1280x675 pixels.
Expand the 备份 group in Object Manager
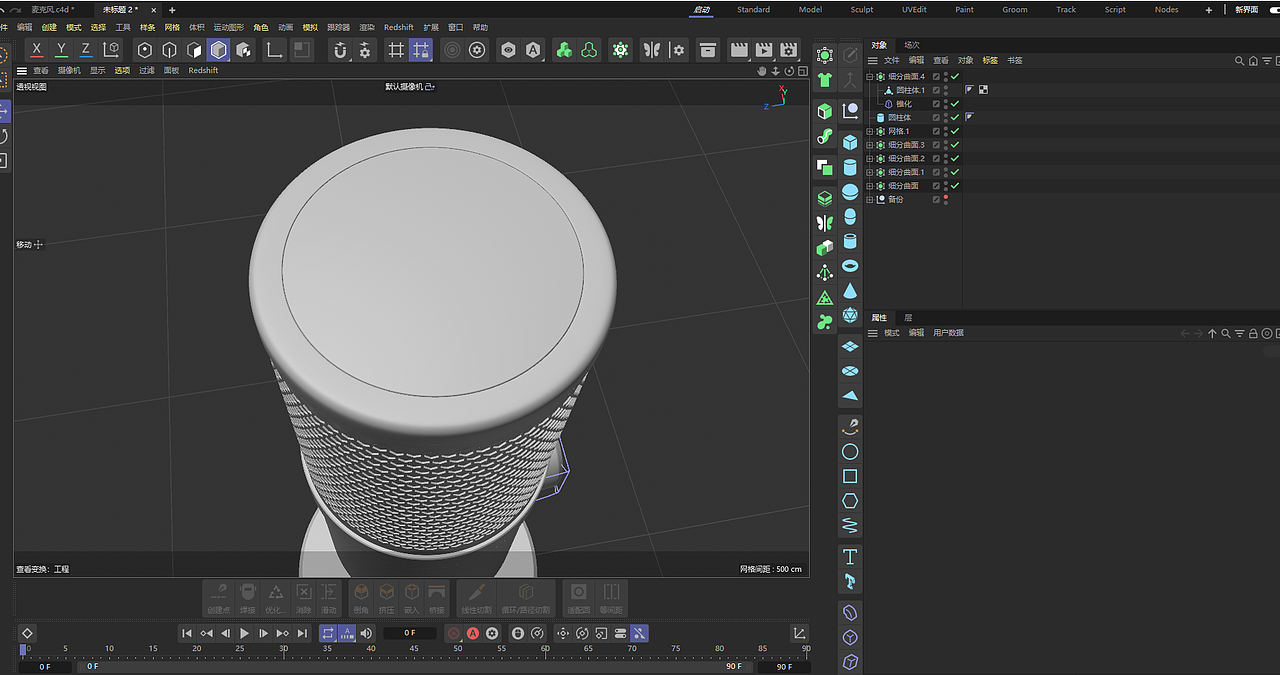coord(870,199)
